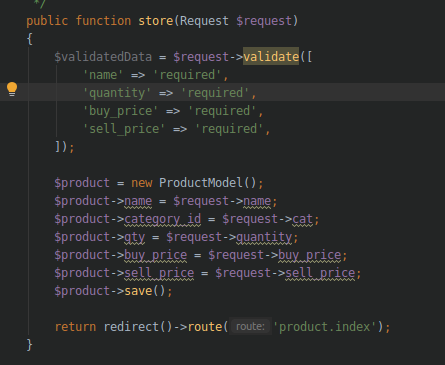
Task: Click the category_id property on $product
Action: [163, 219]
